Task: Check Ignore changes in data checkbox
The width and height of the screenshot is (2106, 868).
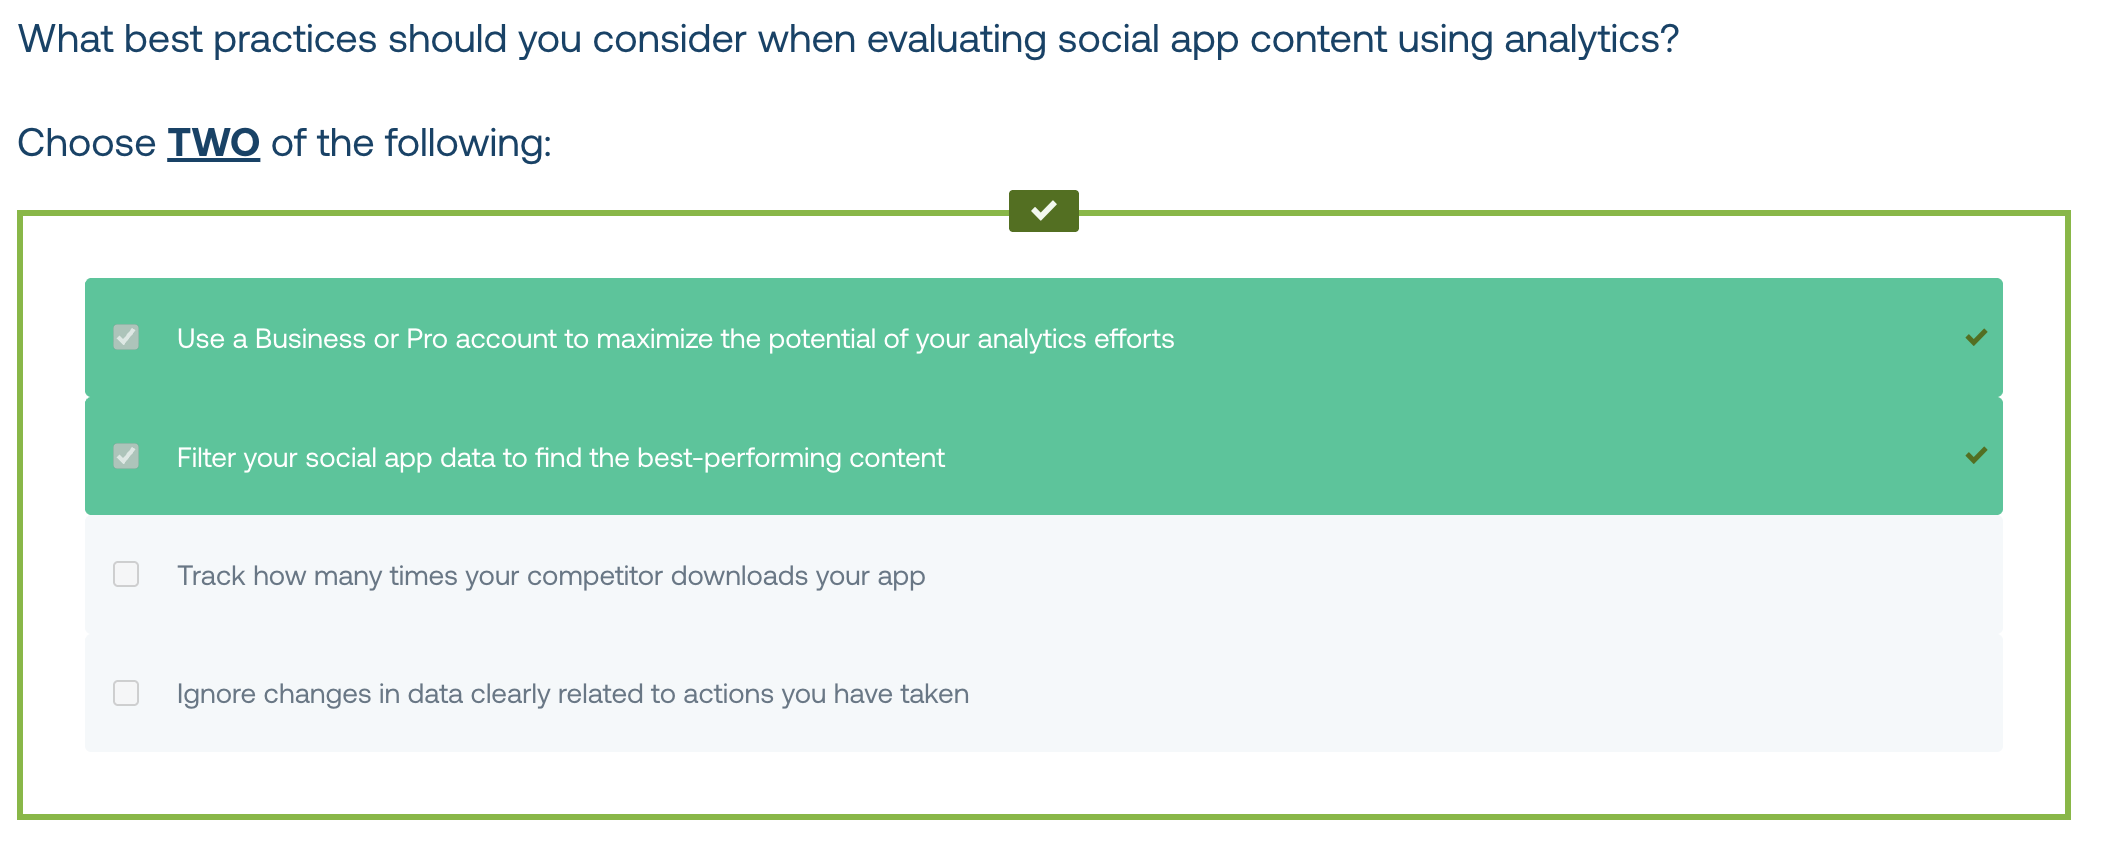Action: click(126, 693)
